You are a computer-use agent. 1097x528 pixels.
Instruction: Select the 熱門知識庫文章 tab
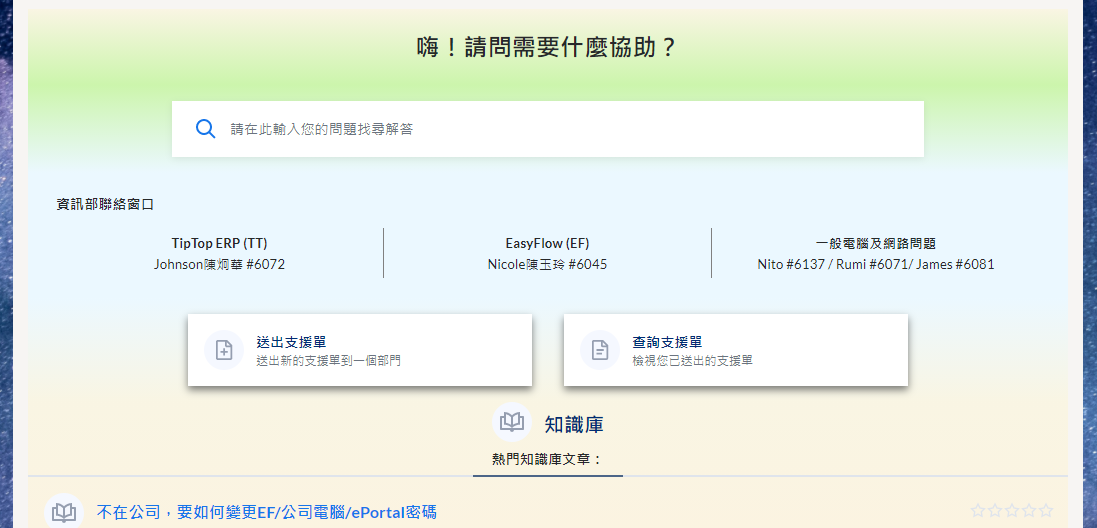click(x=548, y=459)
